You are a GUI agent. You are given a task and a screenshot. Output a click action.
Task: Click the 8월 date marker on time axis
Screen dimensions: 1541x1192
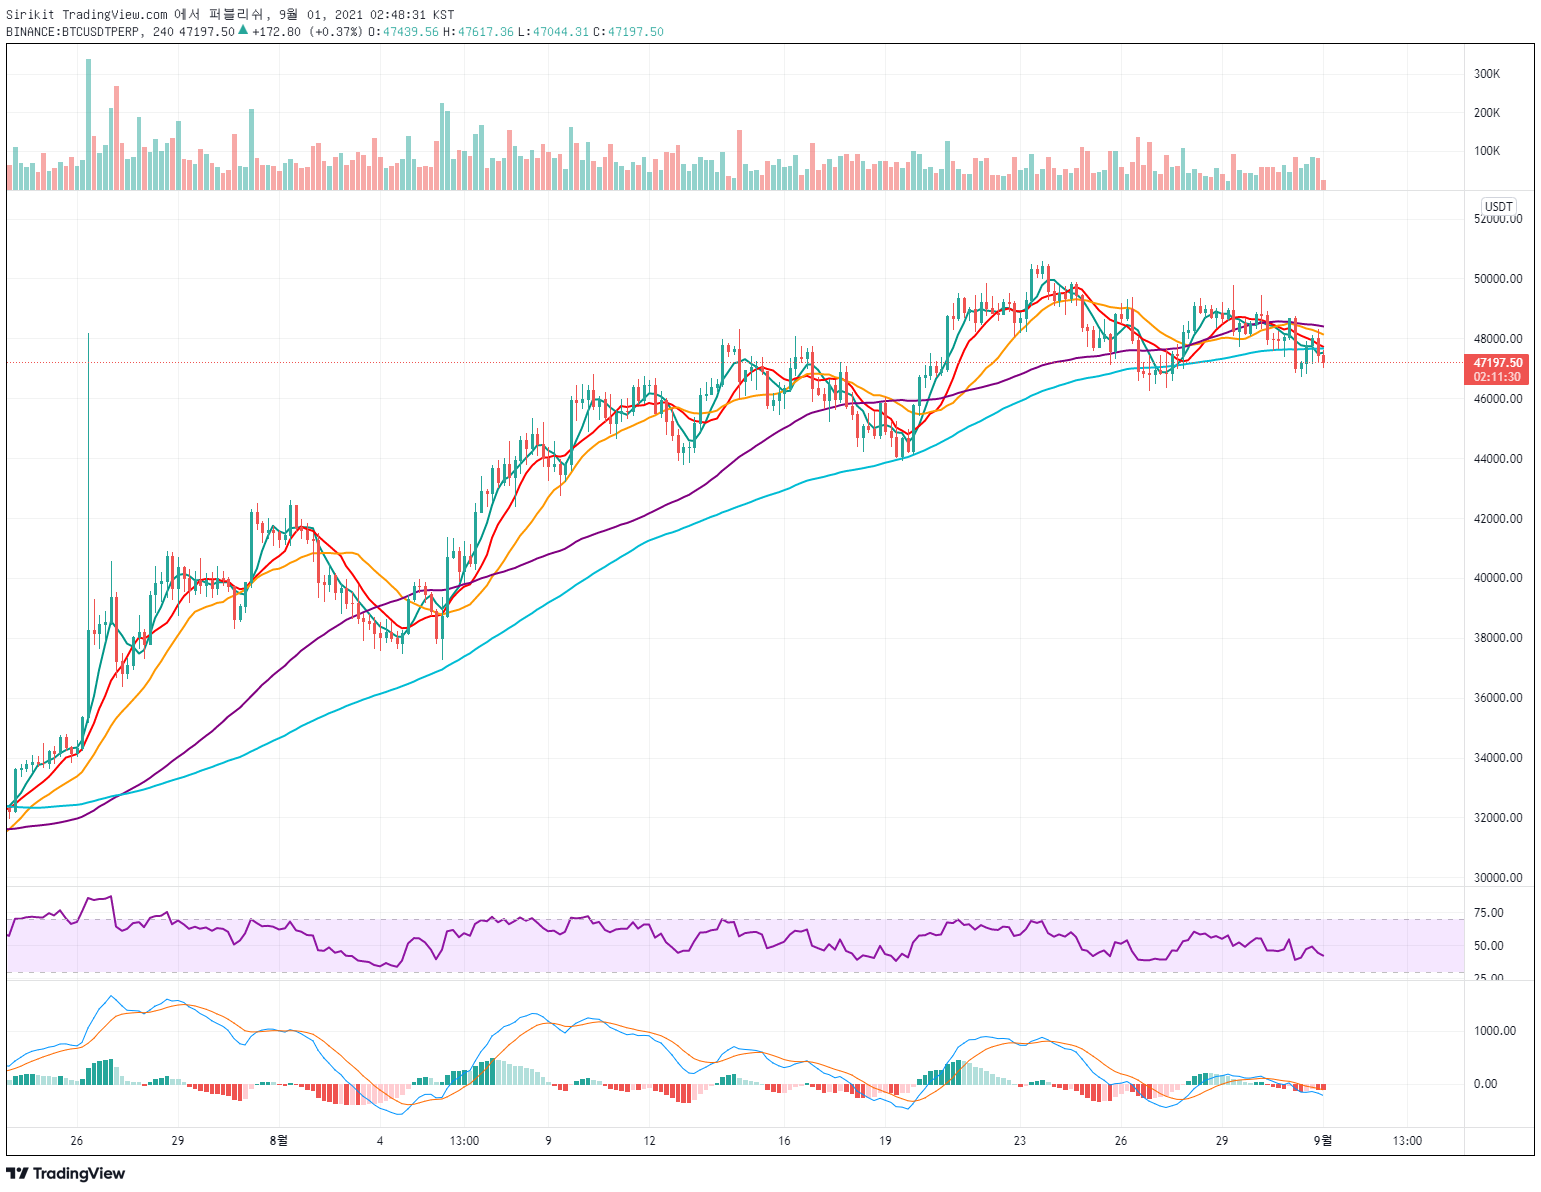click(x=279, y=1140)
